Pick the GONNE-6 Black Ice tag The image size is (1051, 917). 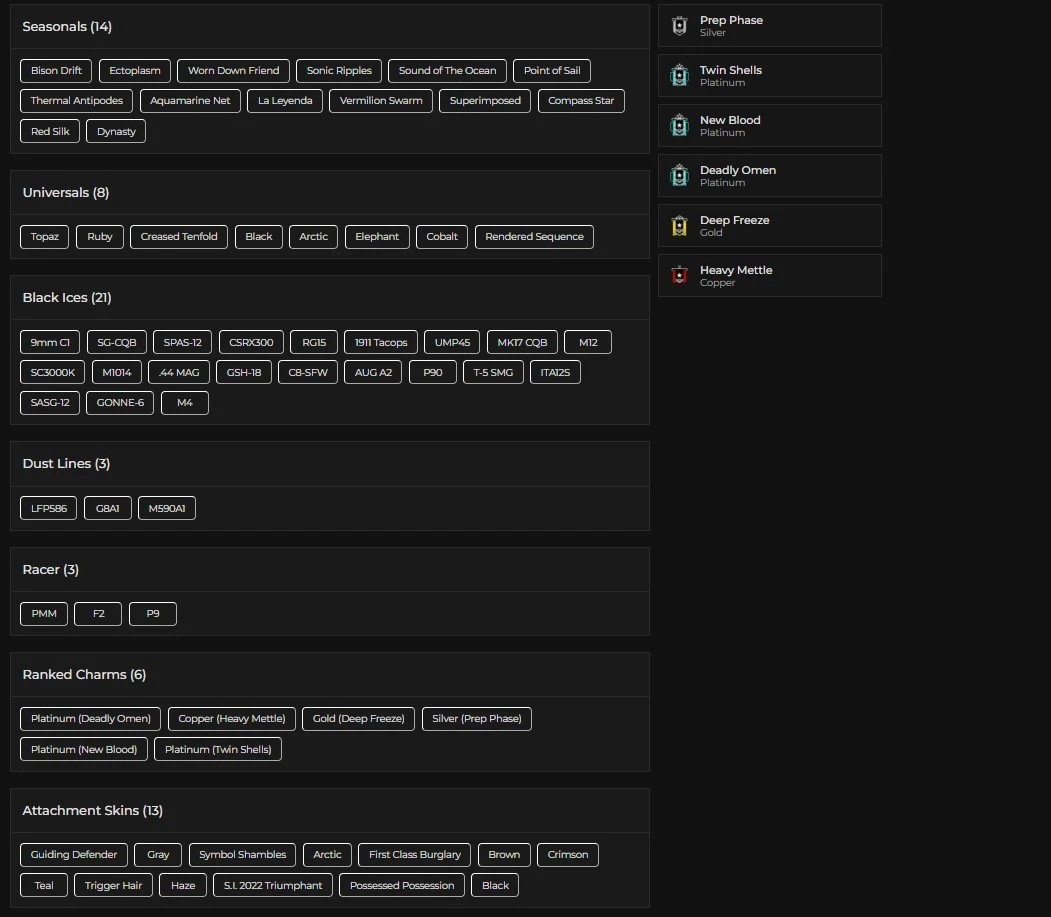[x=120, y=403]
